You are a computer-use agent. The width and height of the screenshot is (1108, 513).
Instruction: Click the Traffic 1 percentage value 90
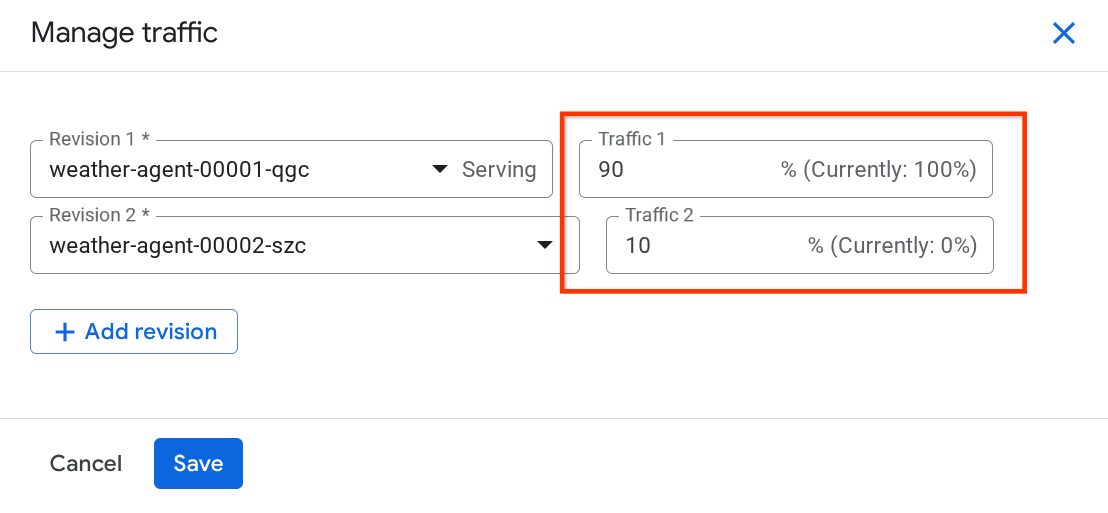coord(611,170)
